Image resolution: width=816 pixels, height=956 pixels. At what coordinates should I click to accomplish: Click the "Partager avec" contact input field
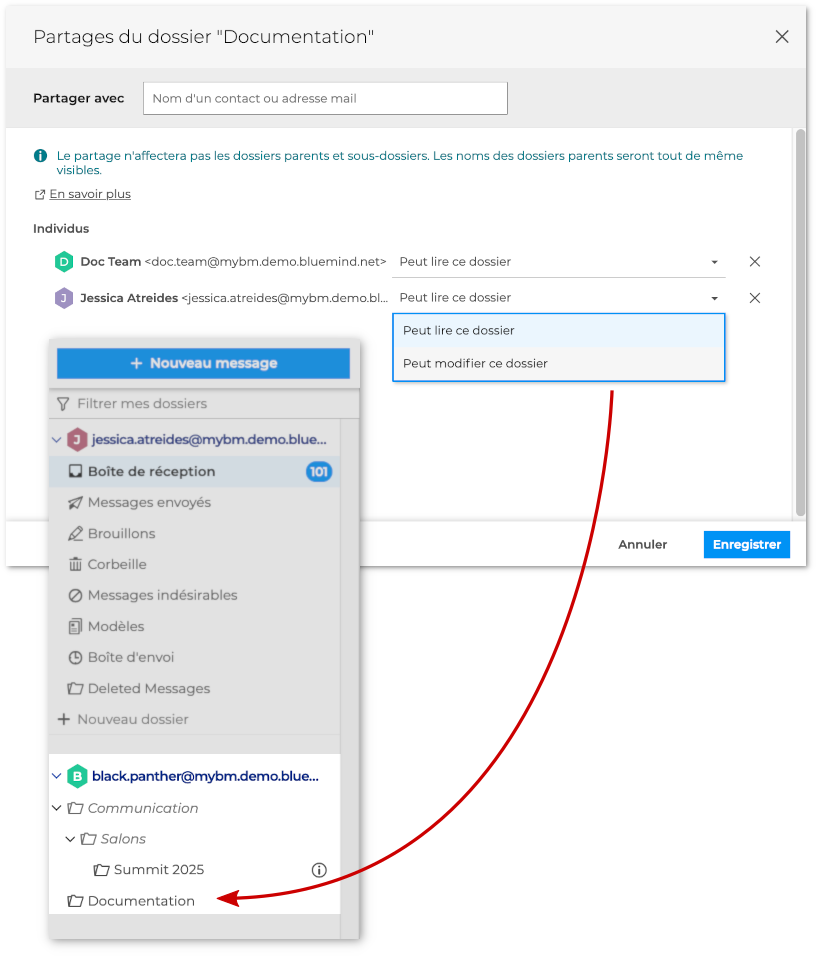325,99
